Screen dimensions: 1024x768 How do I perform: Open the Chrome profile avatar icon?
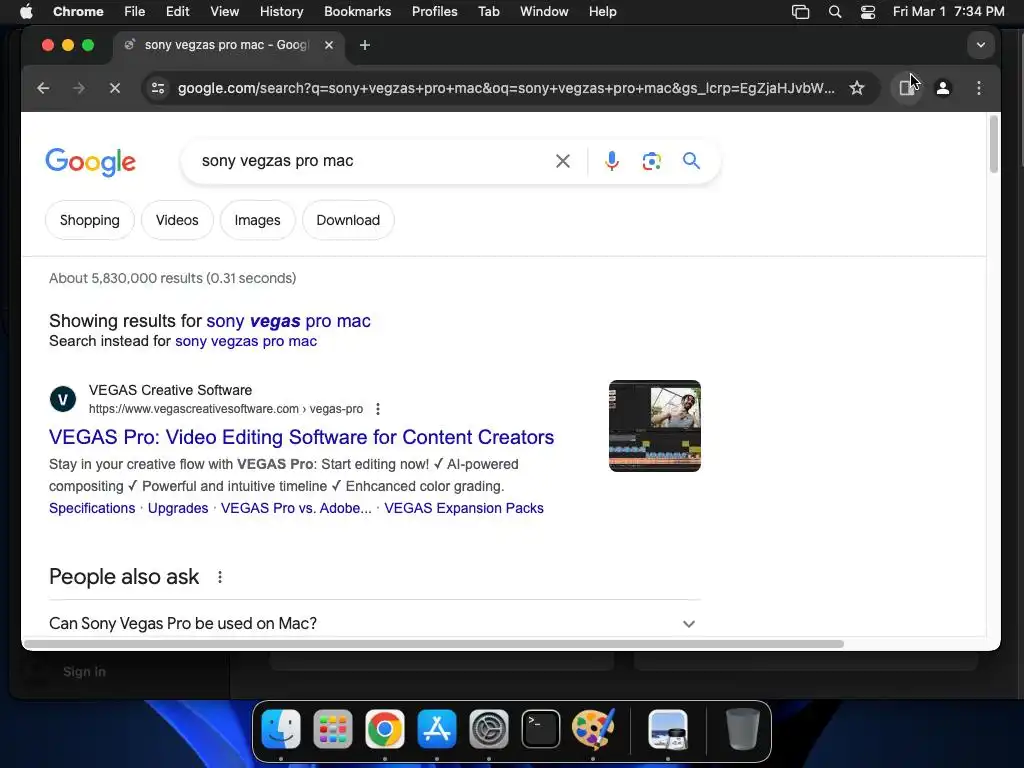tap(942, 88)
